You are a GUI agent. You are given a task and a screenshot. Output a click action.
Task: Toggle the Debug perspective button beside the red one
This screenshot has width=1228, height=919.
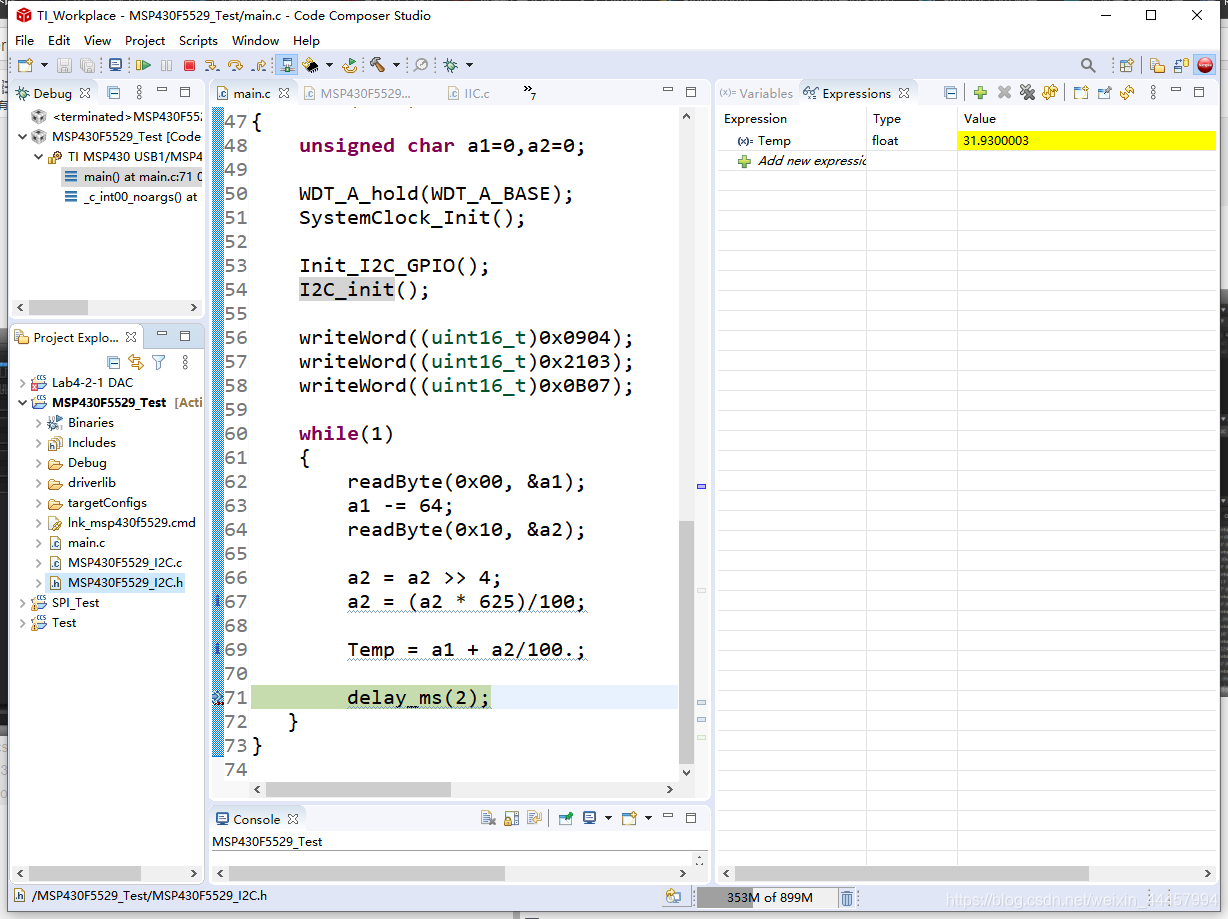(1181, 65)
